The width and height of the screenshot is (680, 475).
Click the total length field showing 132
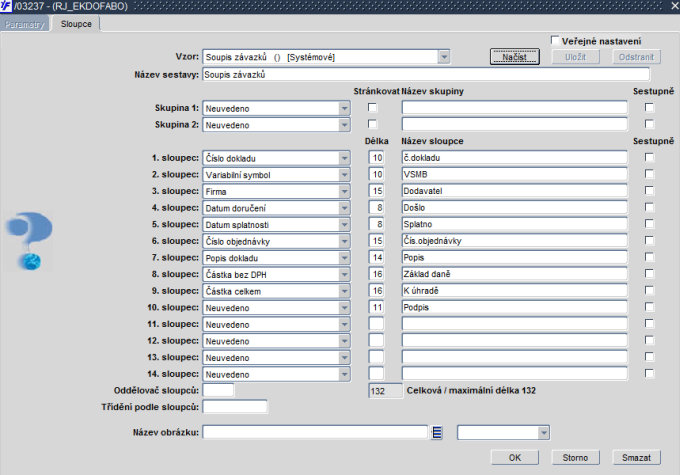pos(385,391)
